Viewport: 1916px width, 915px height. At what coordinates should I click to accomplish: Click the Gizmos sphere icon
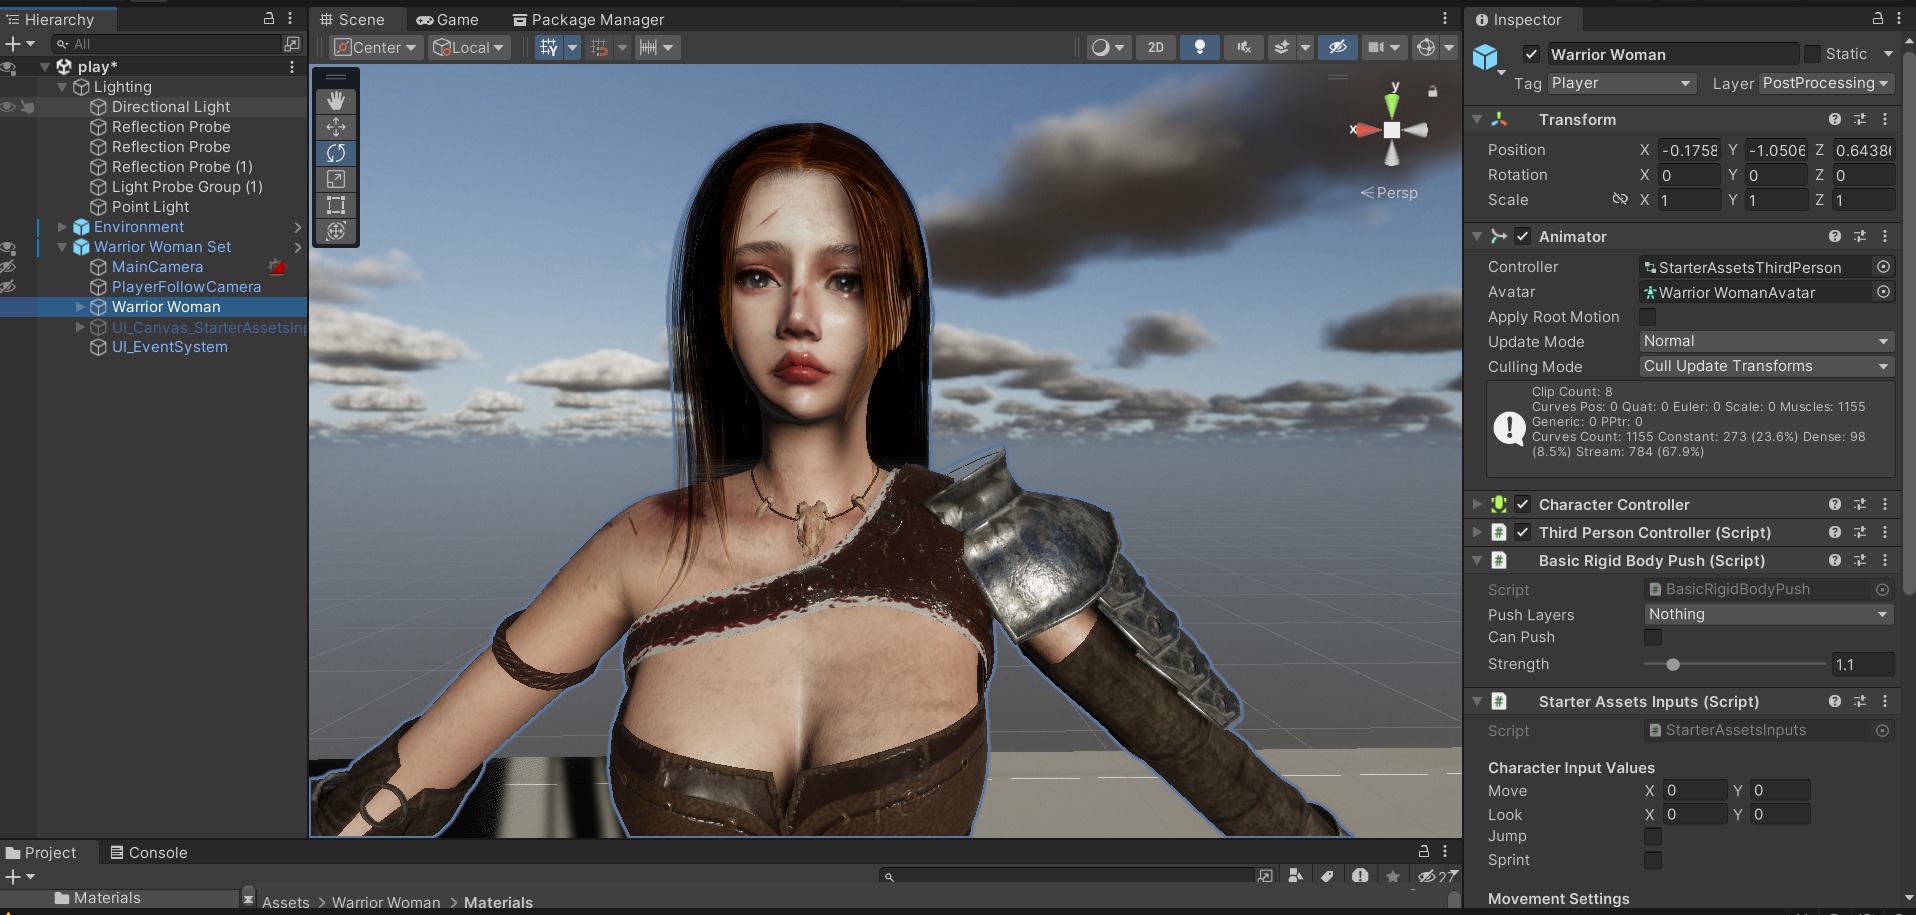tap(1426, 47)
